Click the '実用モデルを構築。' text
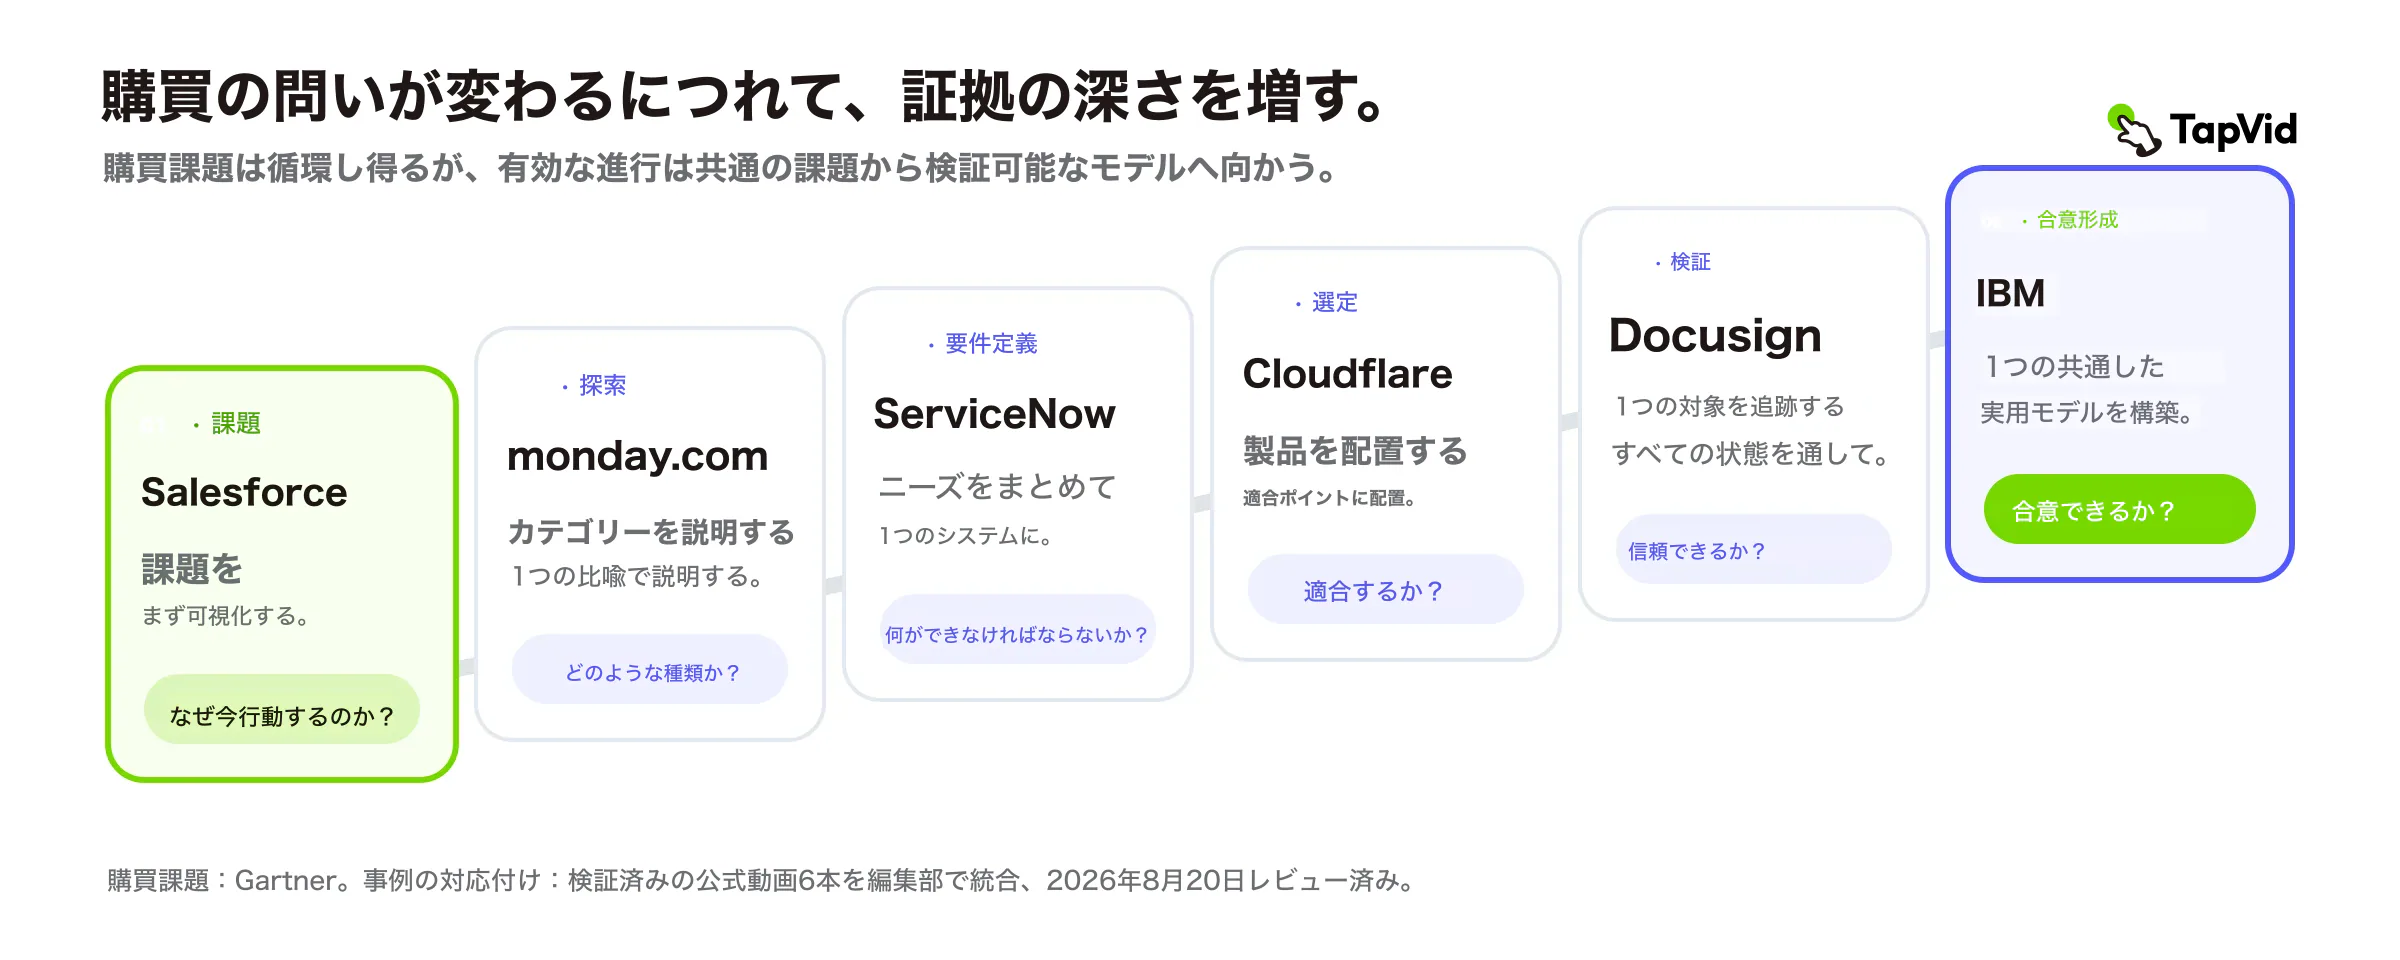 pyautogui.click(x=2089, y=412)
